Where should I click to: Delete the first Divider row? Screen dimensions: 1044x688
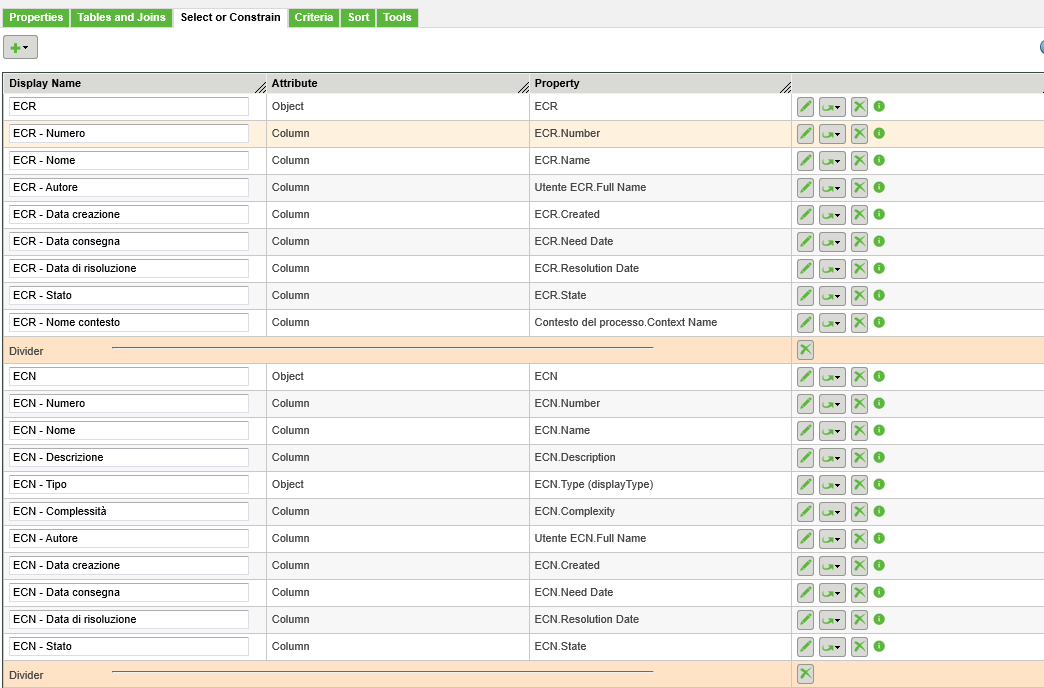tap(805, 349)
